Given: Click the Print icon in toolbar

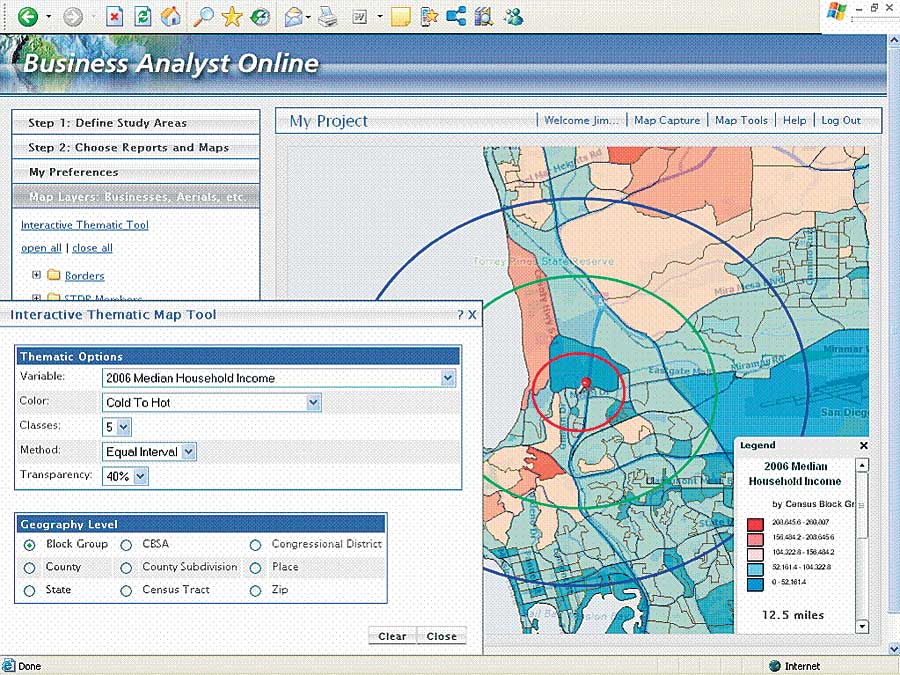Looking at the screenshot, I should tap(327, 16).
